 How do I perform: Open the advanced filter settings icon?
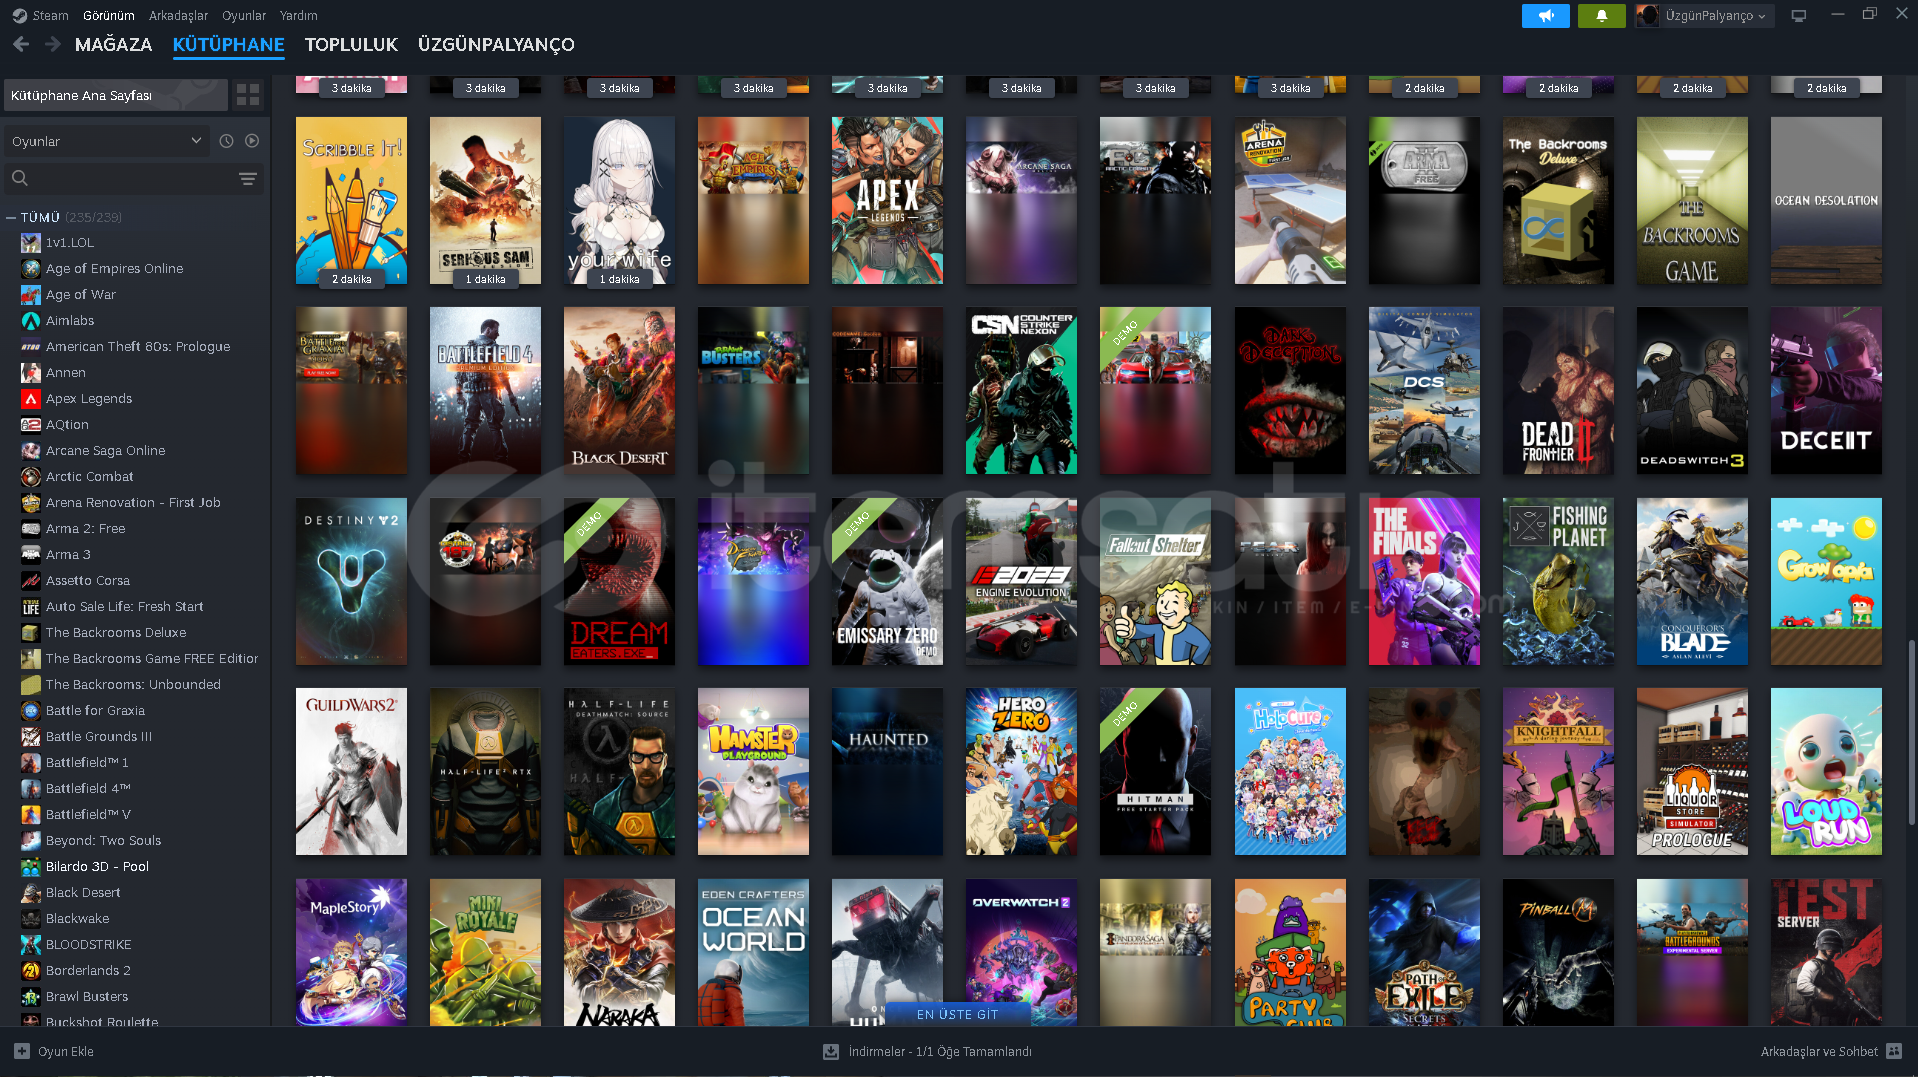(248, 179)
